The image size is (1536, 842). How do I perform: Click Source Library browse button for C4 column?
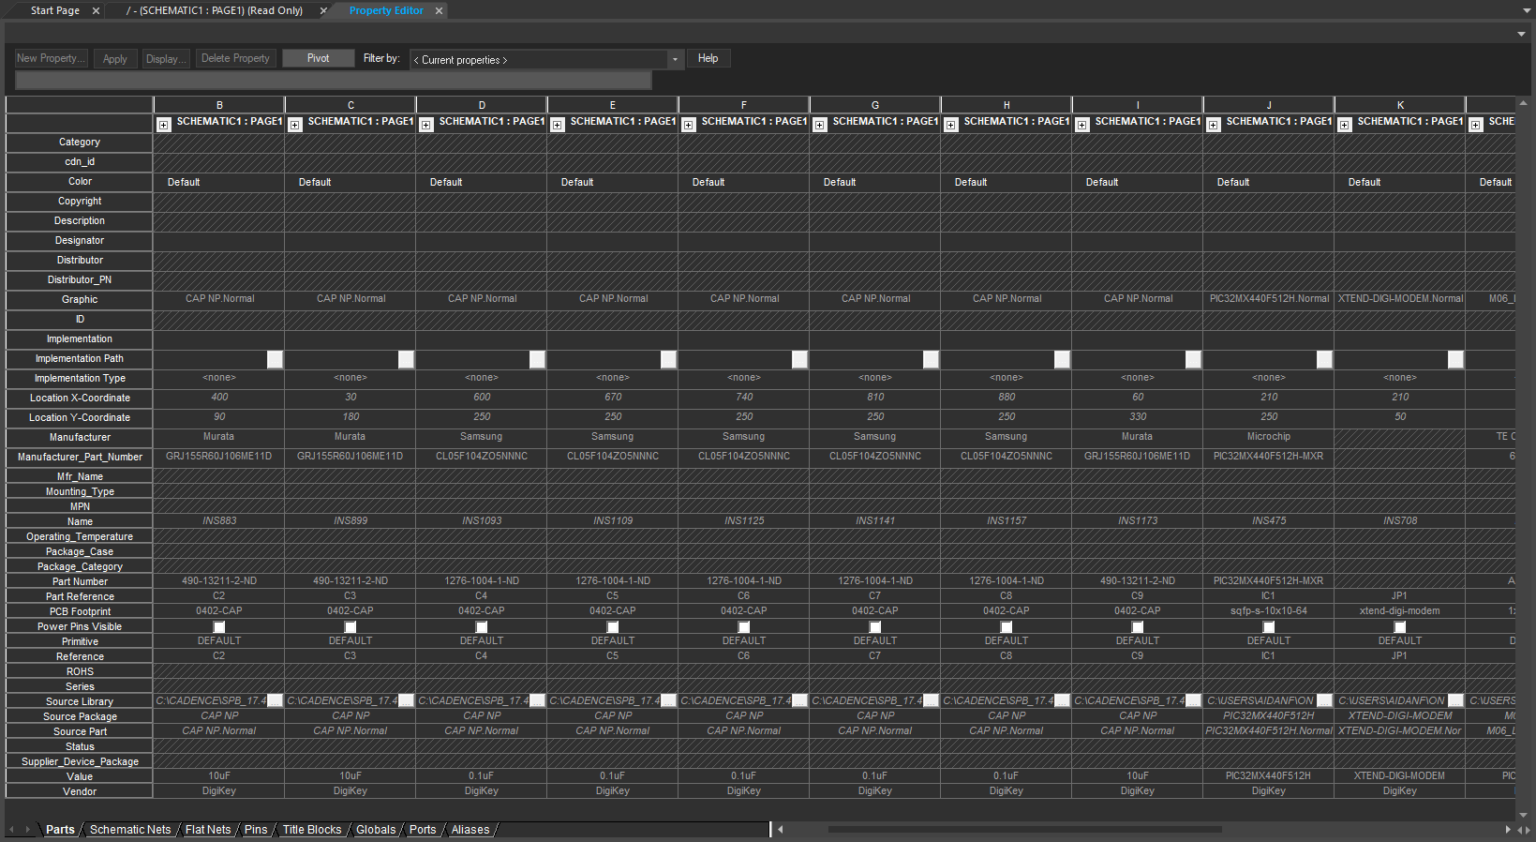click(x=537, y=701)
